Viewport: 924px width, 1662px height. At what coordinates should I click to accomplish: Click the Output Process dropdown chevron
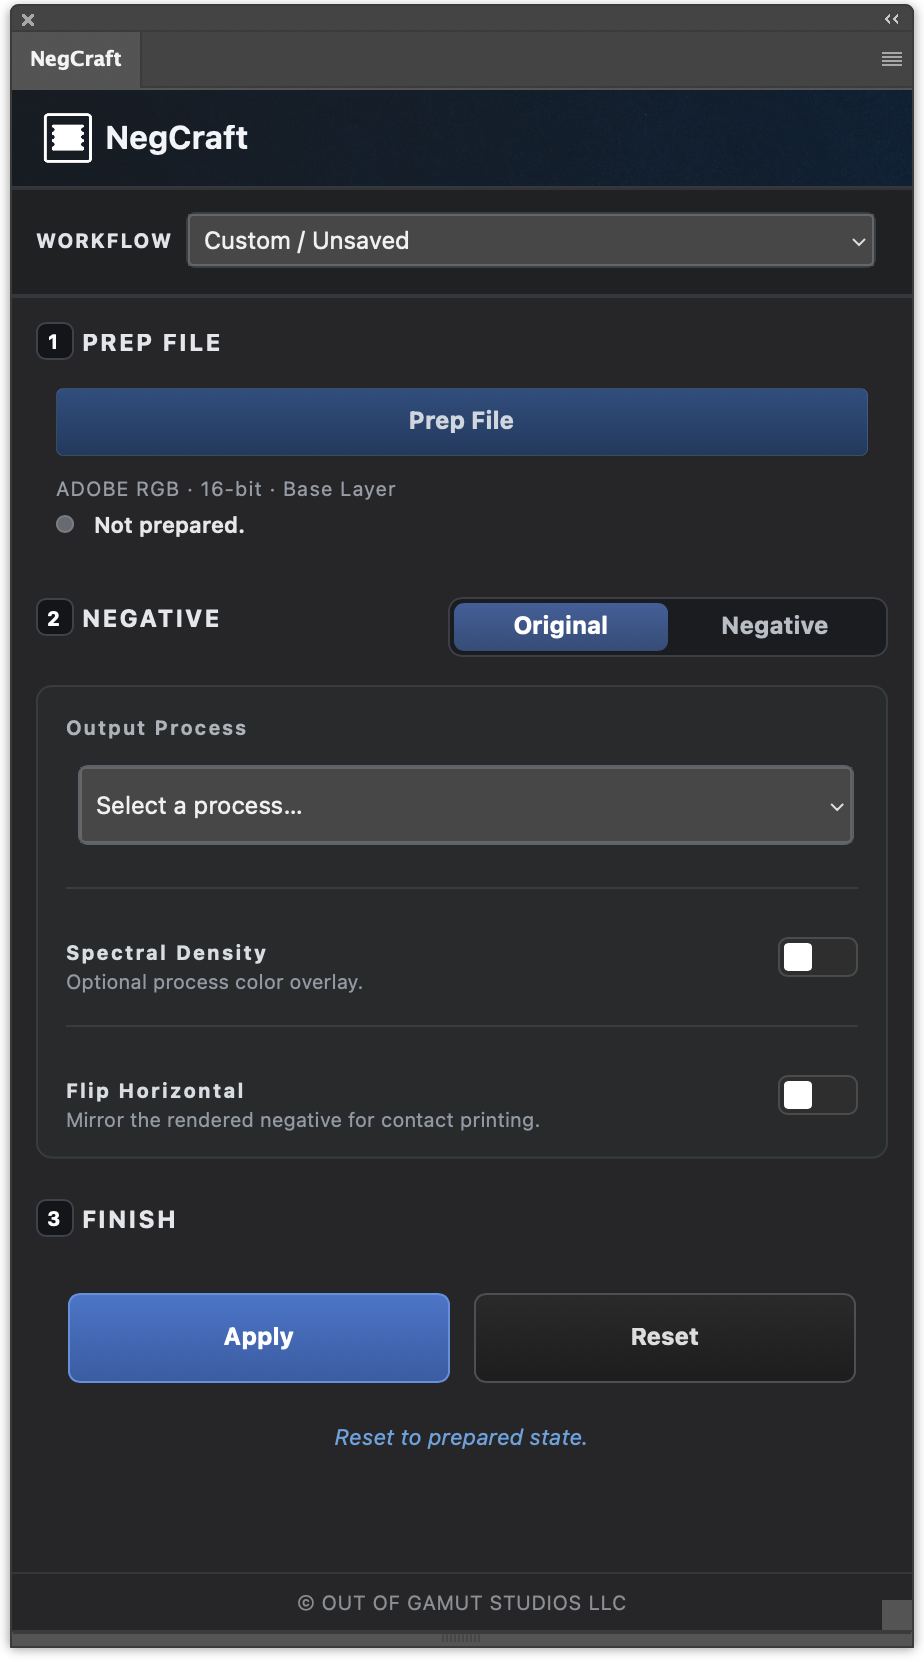(x=837, y=806)
